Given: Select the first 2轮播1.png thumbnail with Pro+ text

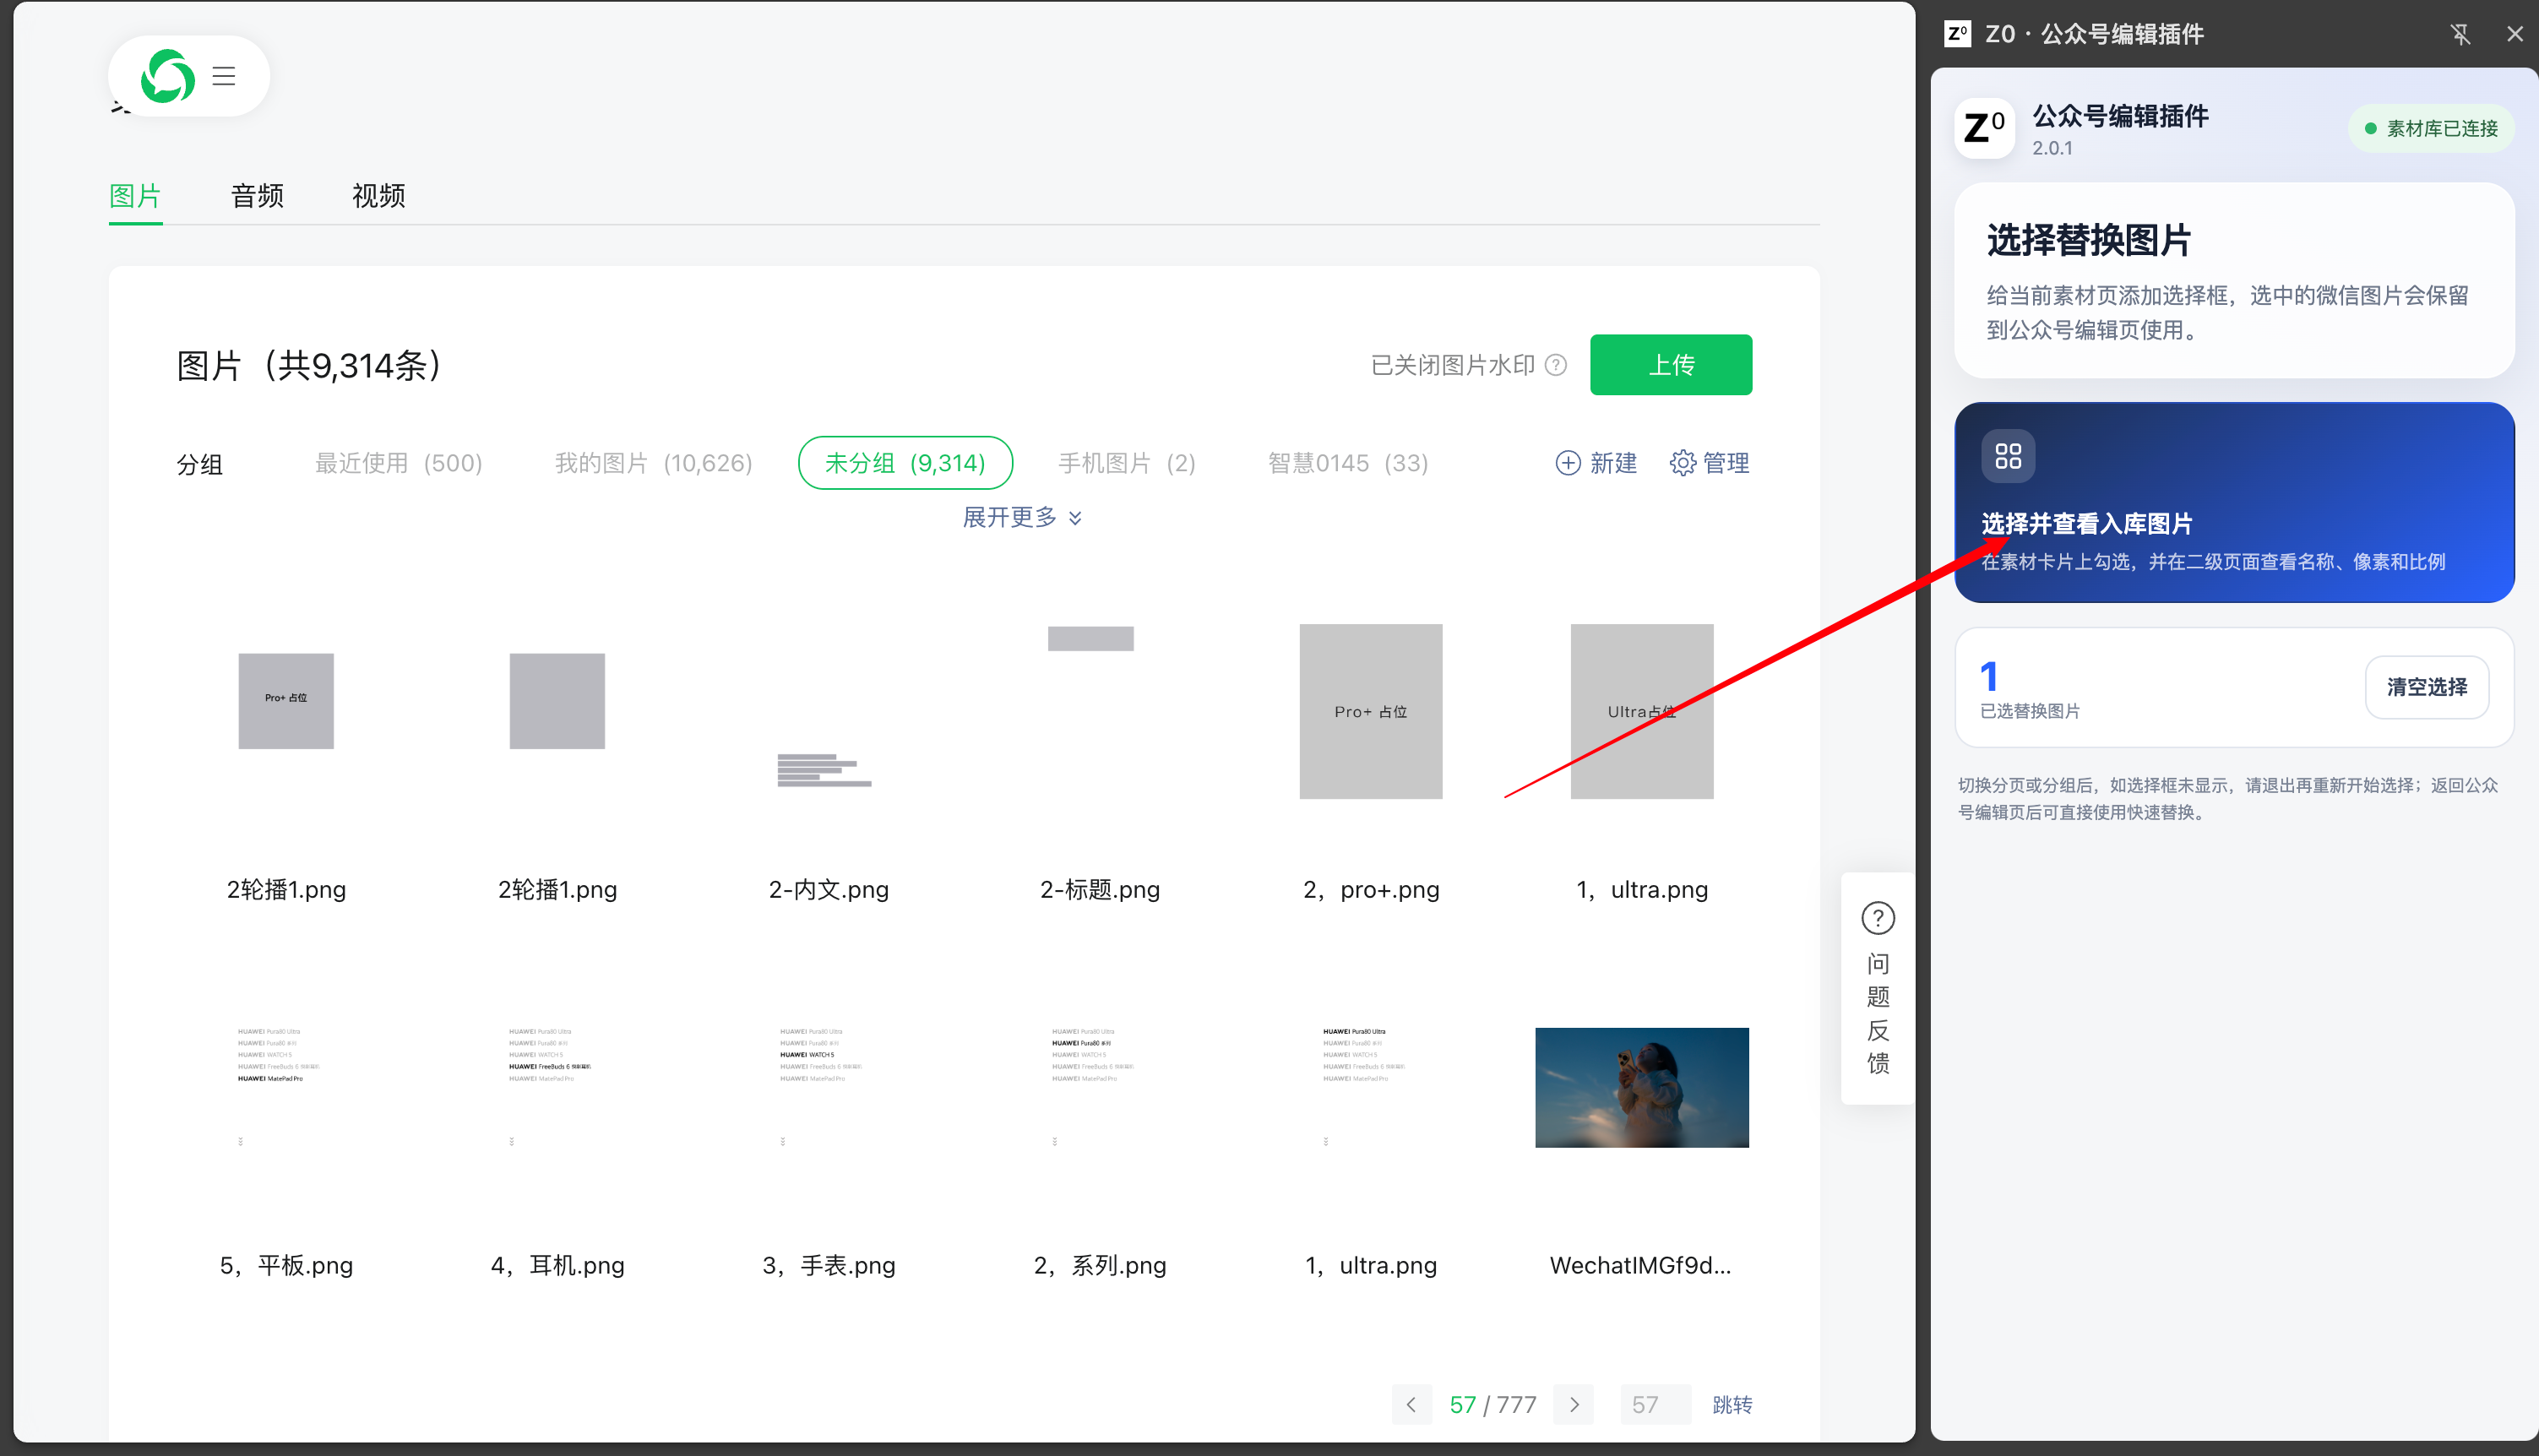Looking at the screenshot, I should click(x=286, y=701).
